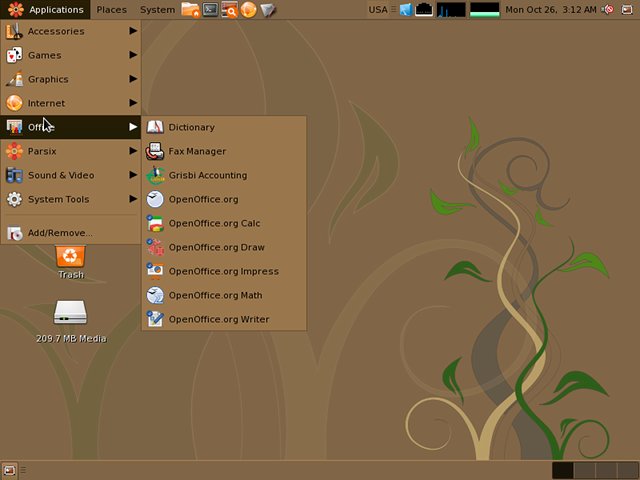Click the '209.7 MB Media' desktop label
Screen dimensions: 640x480
[71, 338]
